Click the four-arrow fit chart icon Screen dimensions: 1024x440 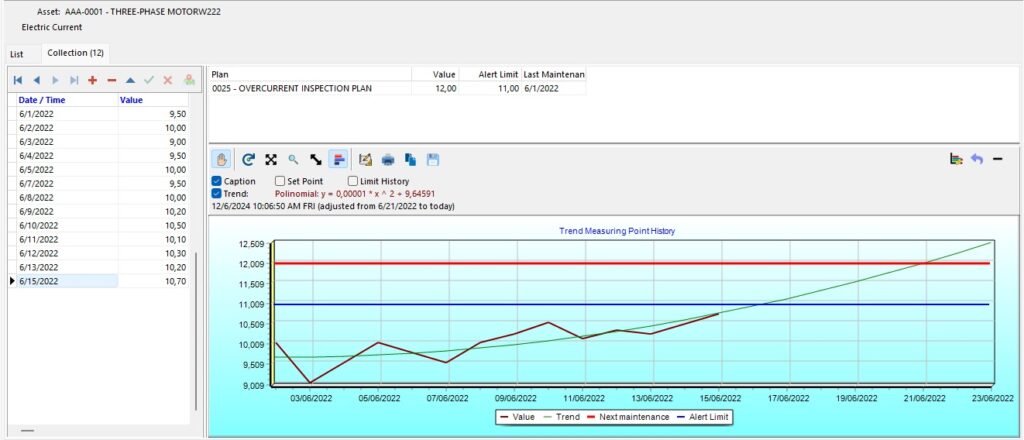pos(271,159)
